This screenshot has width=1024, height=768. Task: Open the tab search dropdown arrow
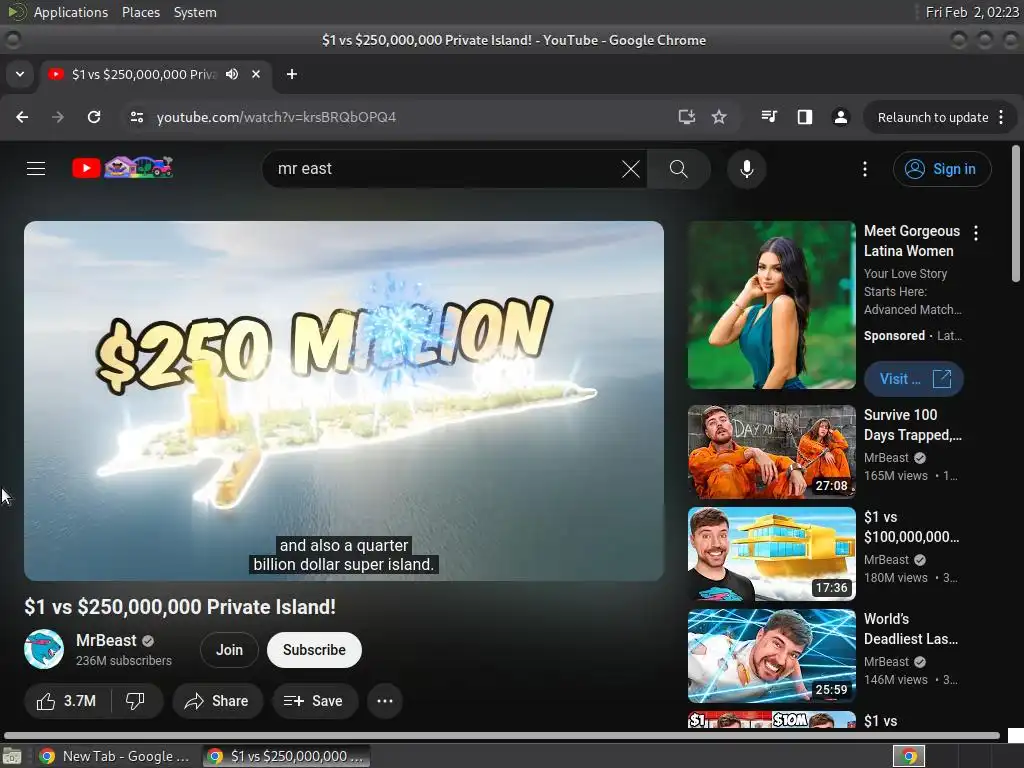point(20,74)
